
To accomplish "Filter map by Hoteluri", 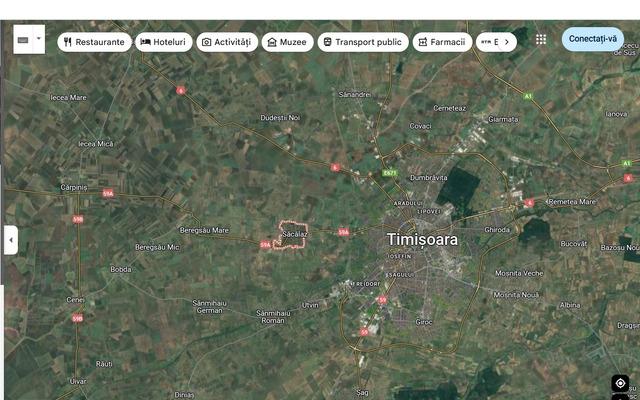I will pos(164,42).
